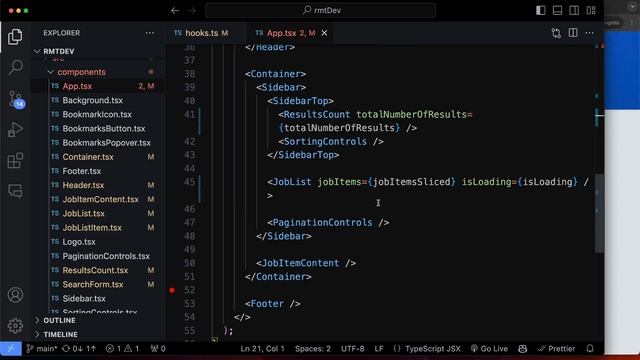640x360 pixels.
Task: Toggle the bottom panel layout icon
Action: click(558, 11)
